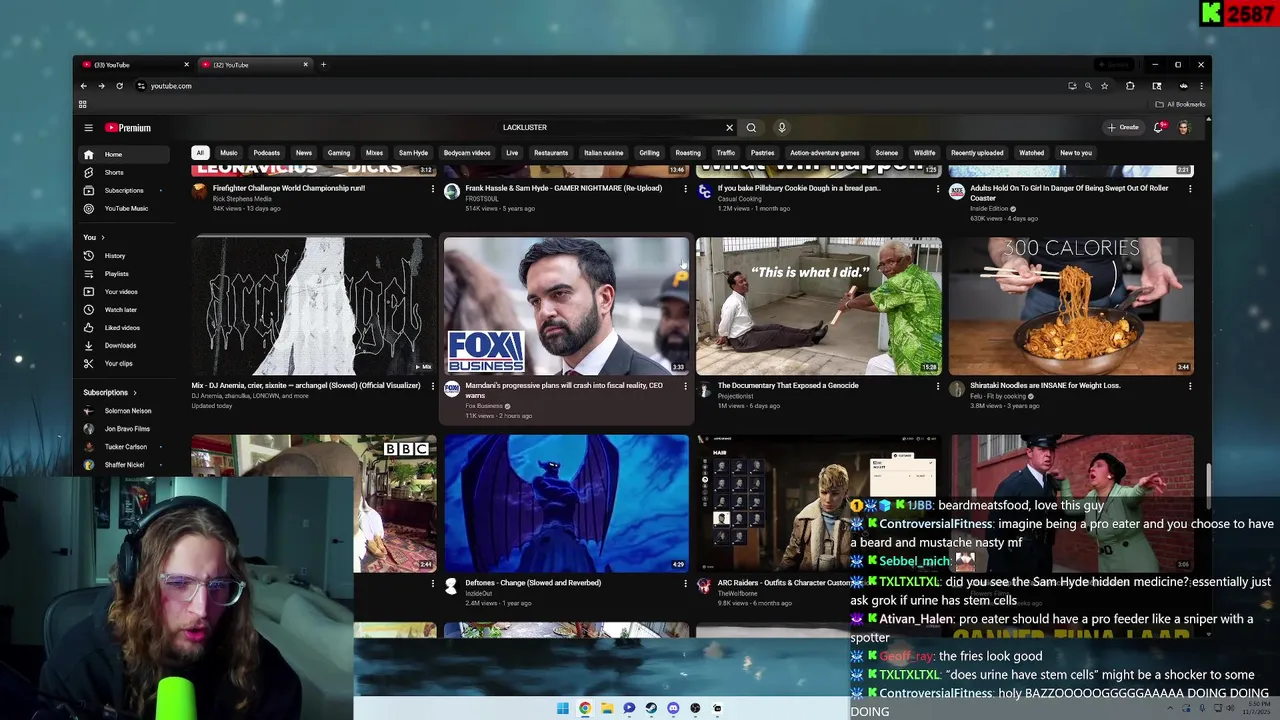The image size is (1280, 720).
Task: Select the Watched filter chip
Action: (x=1031, y=153)
